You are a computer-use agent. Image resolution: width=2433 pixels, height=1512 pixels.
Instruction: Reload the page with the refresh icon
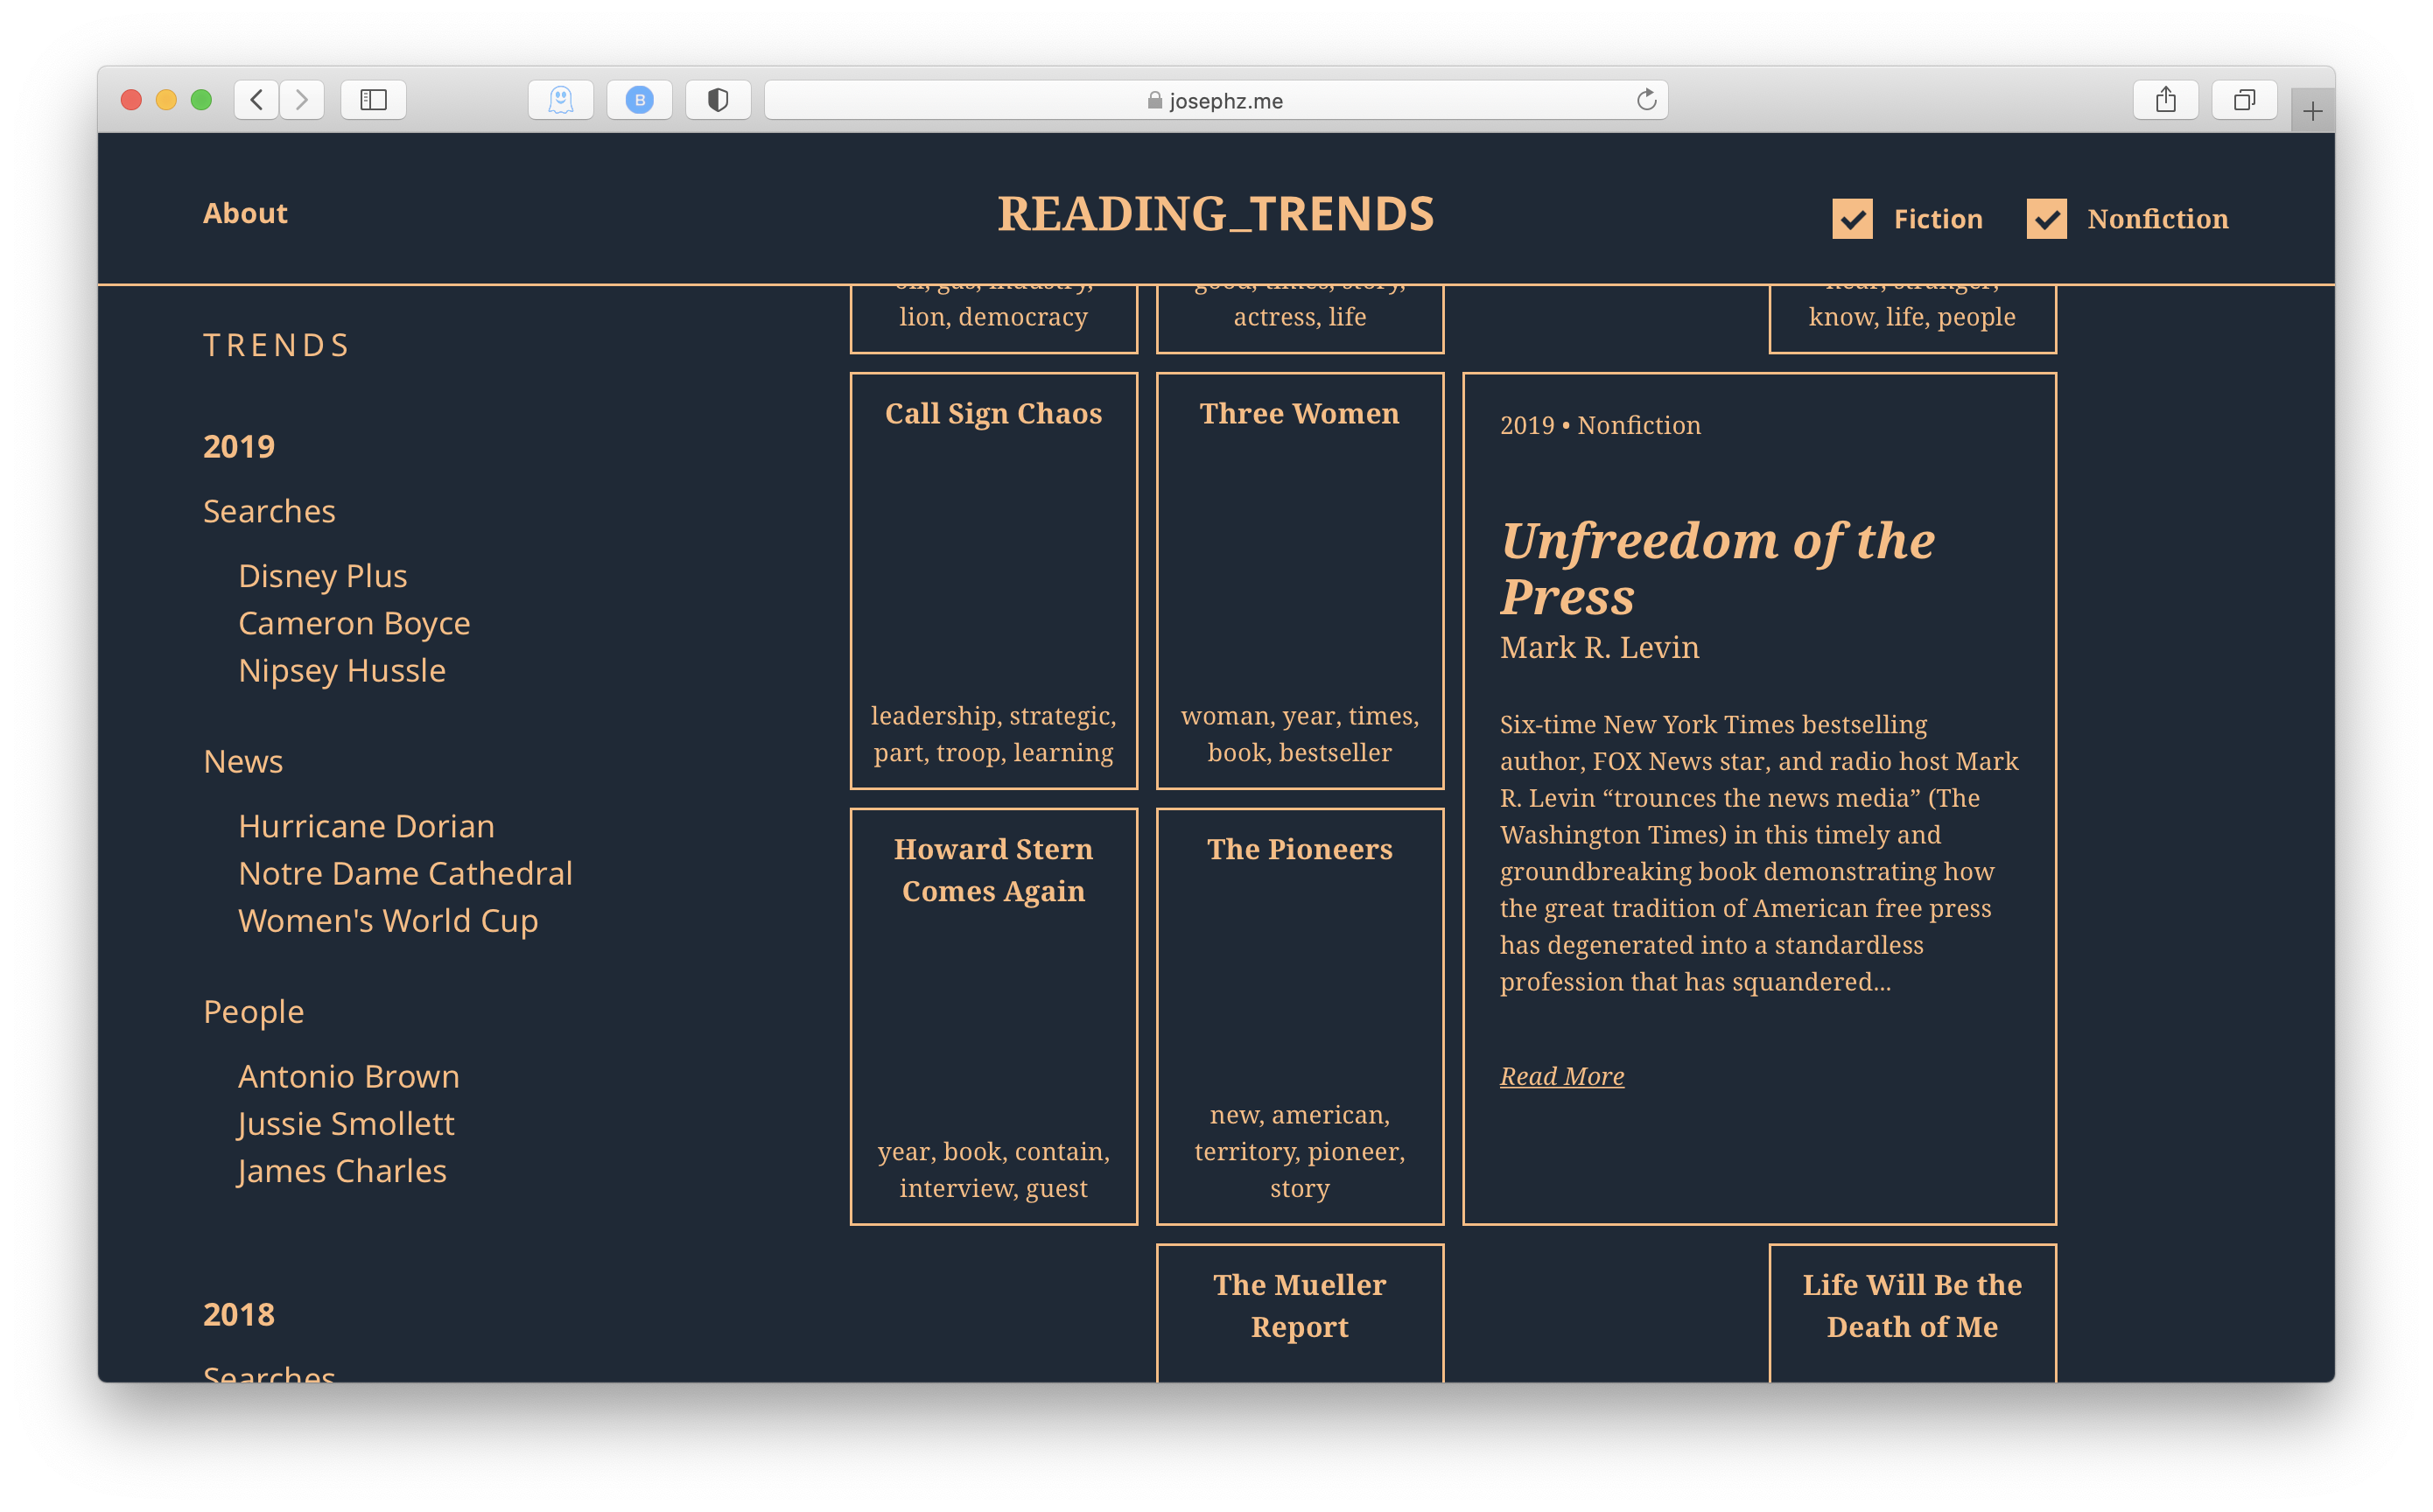[1646, 100]
